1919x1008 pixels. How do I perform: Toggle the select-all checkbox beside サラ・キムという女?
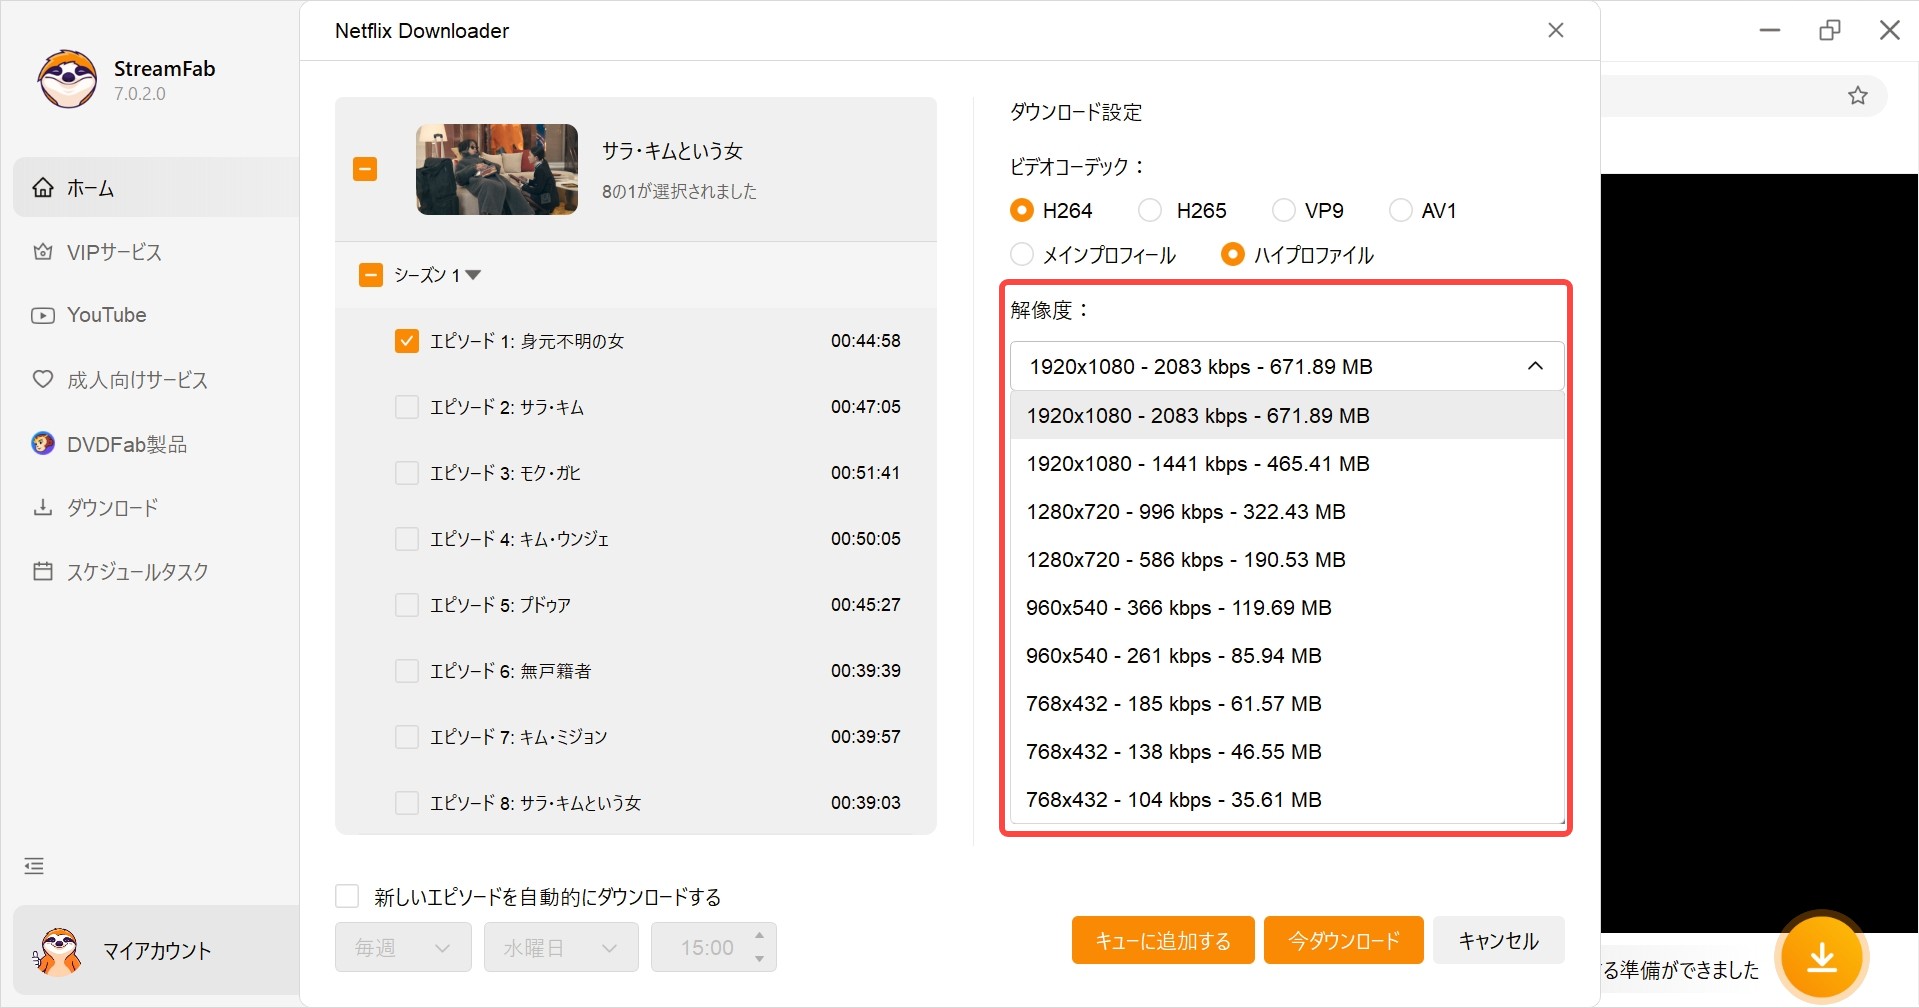tap(365, 169)
